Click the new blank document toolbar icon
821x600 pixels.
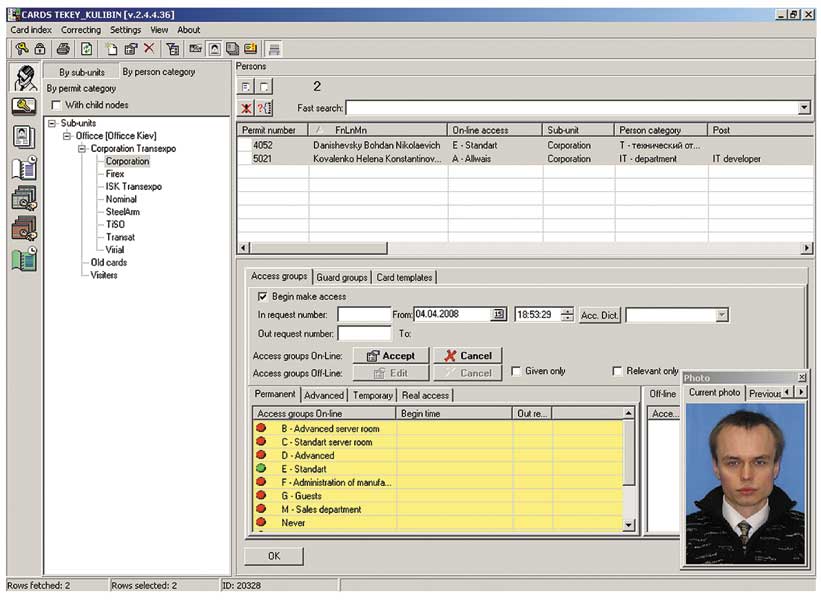(111, 48)
